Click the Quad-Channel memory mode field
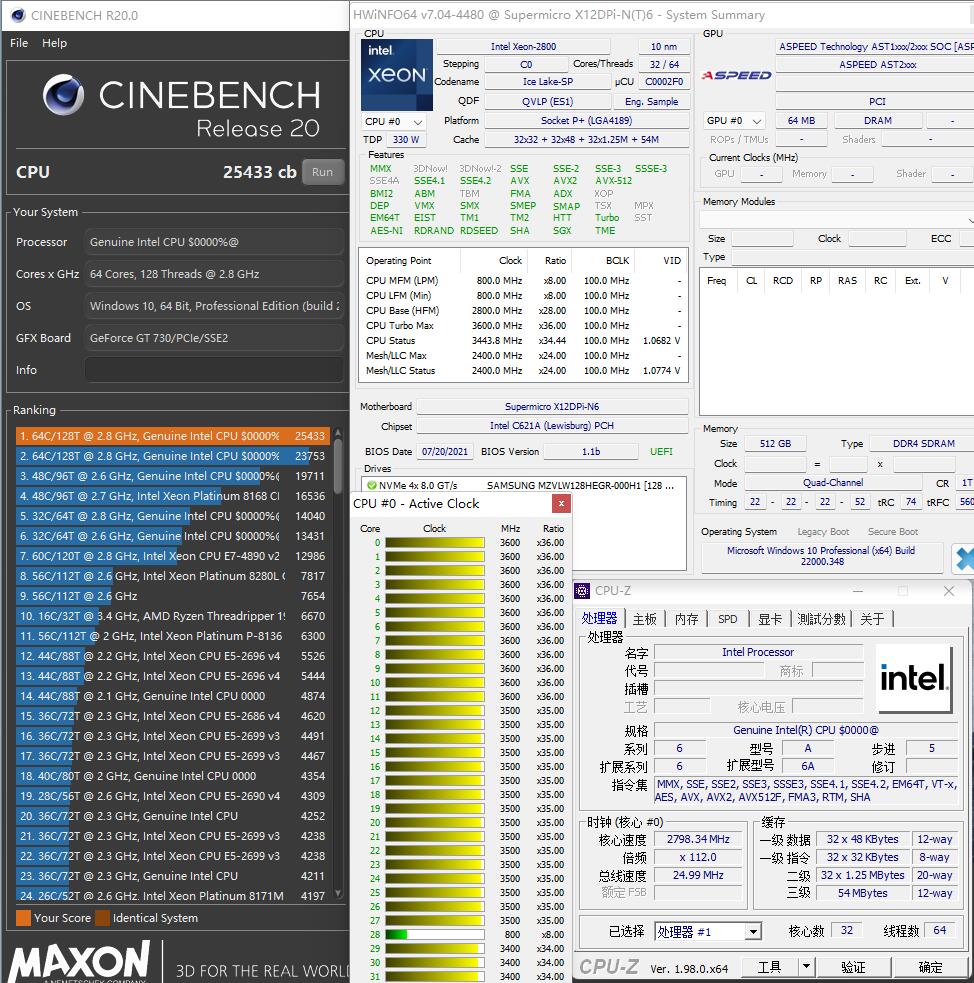 pos(833,483)
